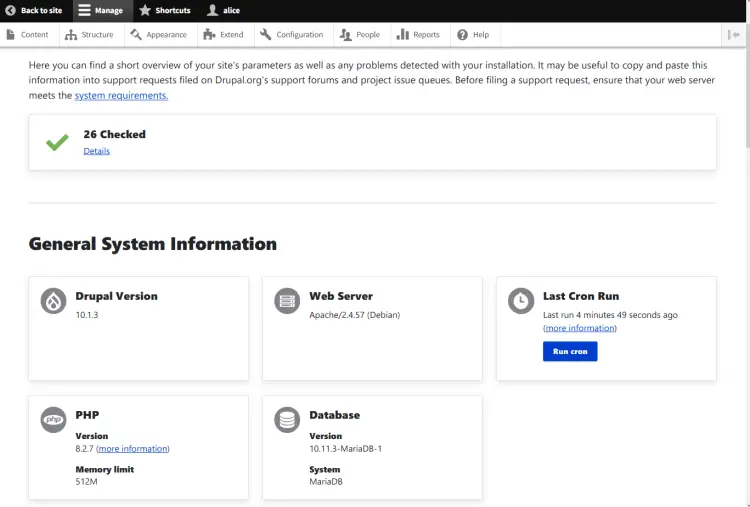Collapse toolbar with the orientation arrow icon

click(x=735, y=34)
